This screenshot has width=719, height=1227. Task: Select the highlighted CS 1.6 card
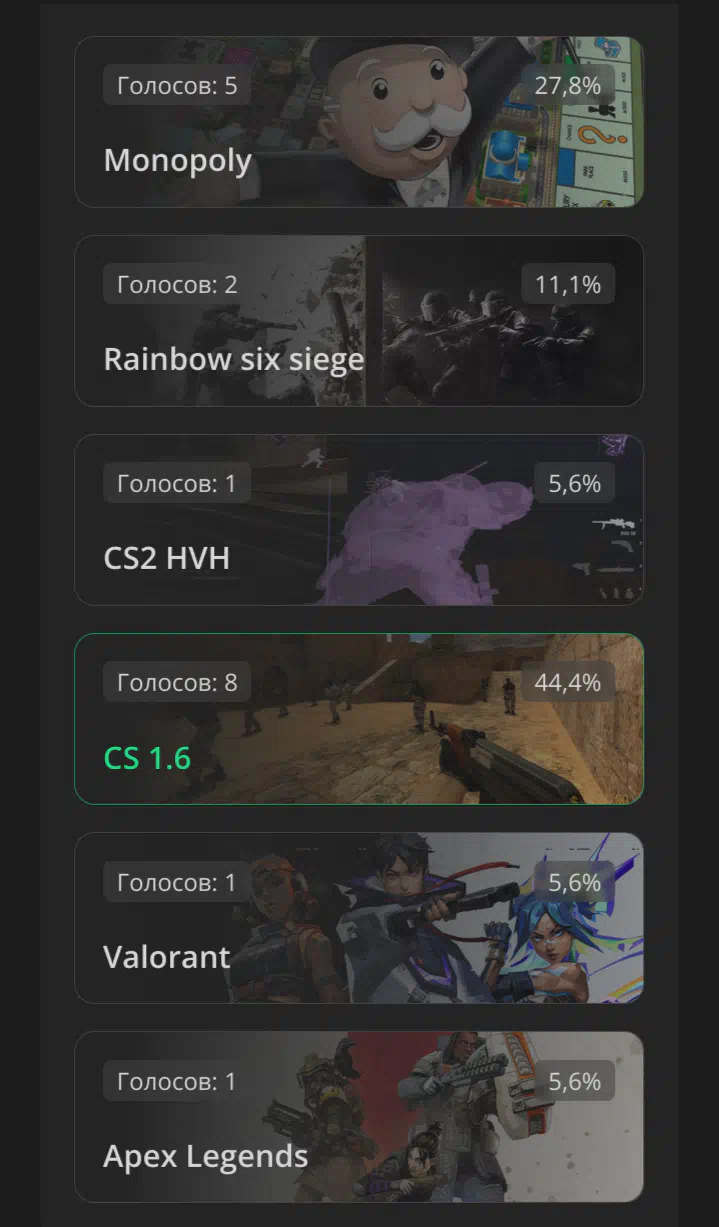pos(359,719)
